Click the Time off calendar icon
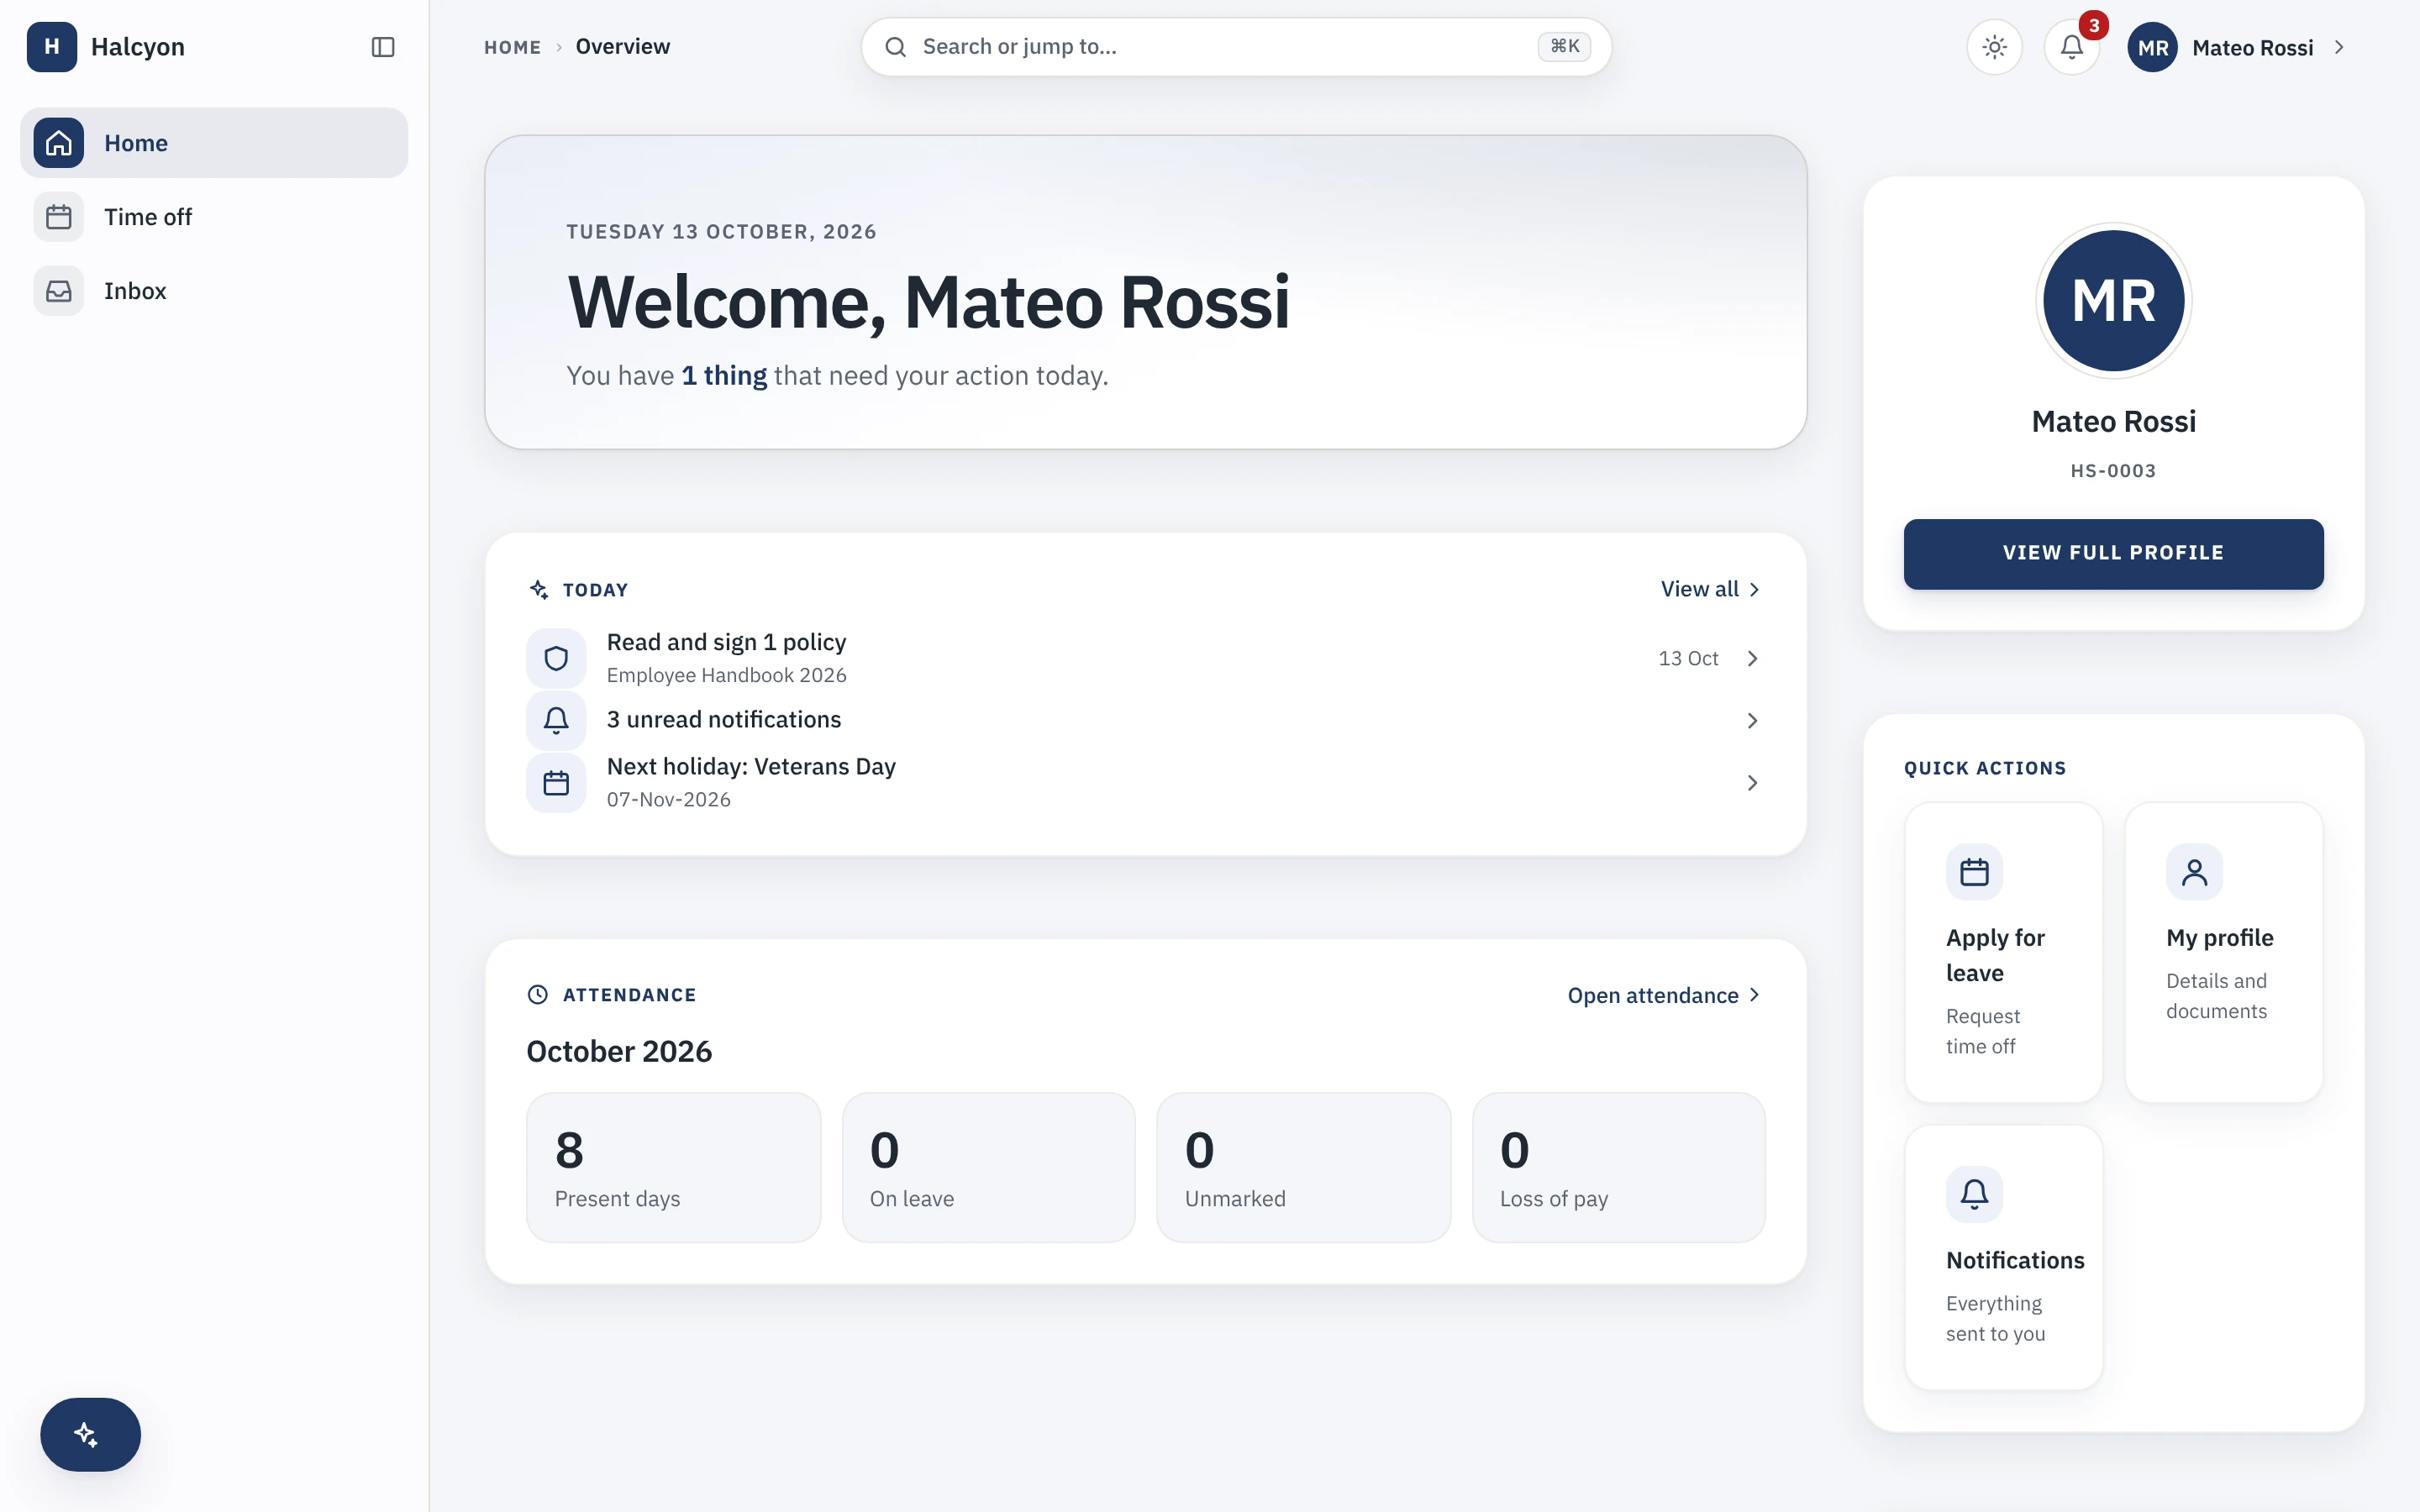The width and height of the screenshot is (2420, 1512). pyautogui.click(x=59, y=217)
